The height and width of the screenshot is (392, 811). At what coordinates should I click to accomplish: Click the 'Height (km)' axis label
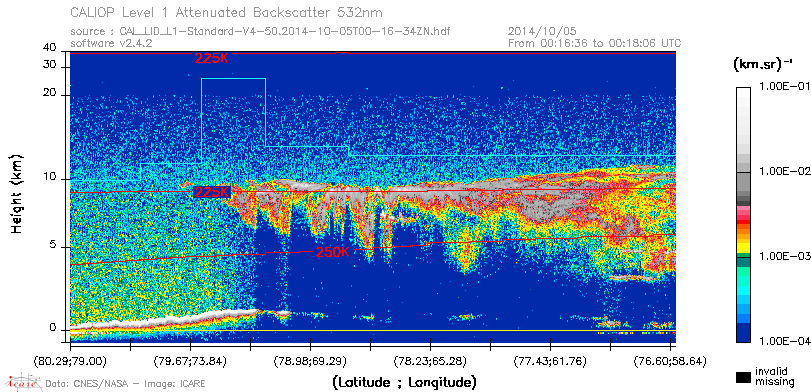[17, 193]
